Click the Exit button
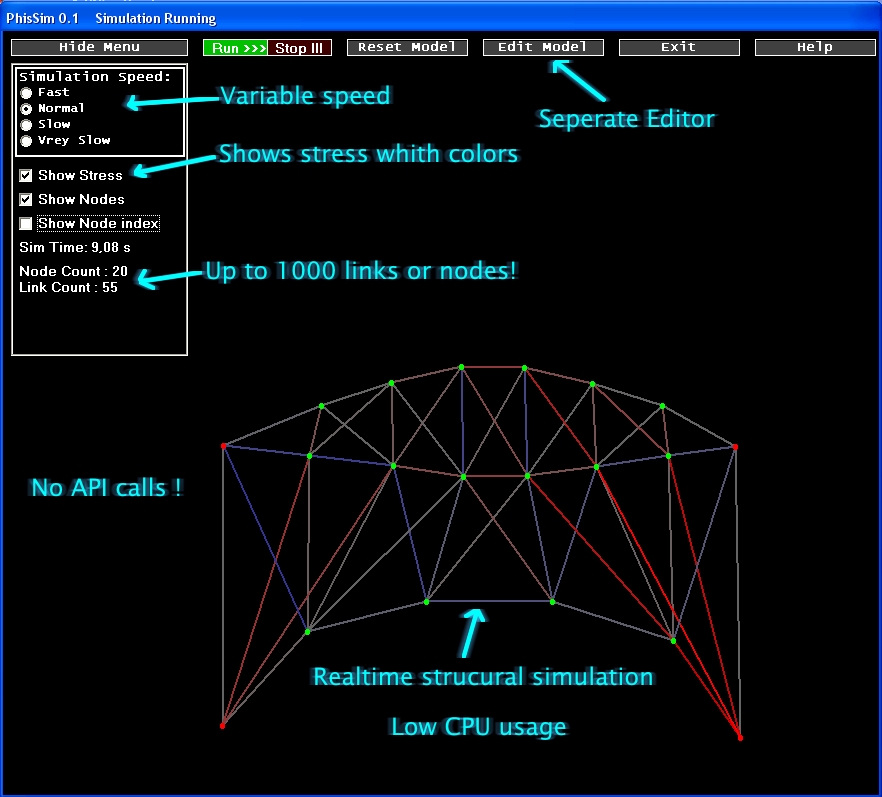The width and height of the screenshot is (882, 797). point(679,47)
